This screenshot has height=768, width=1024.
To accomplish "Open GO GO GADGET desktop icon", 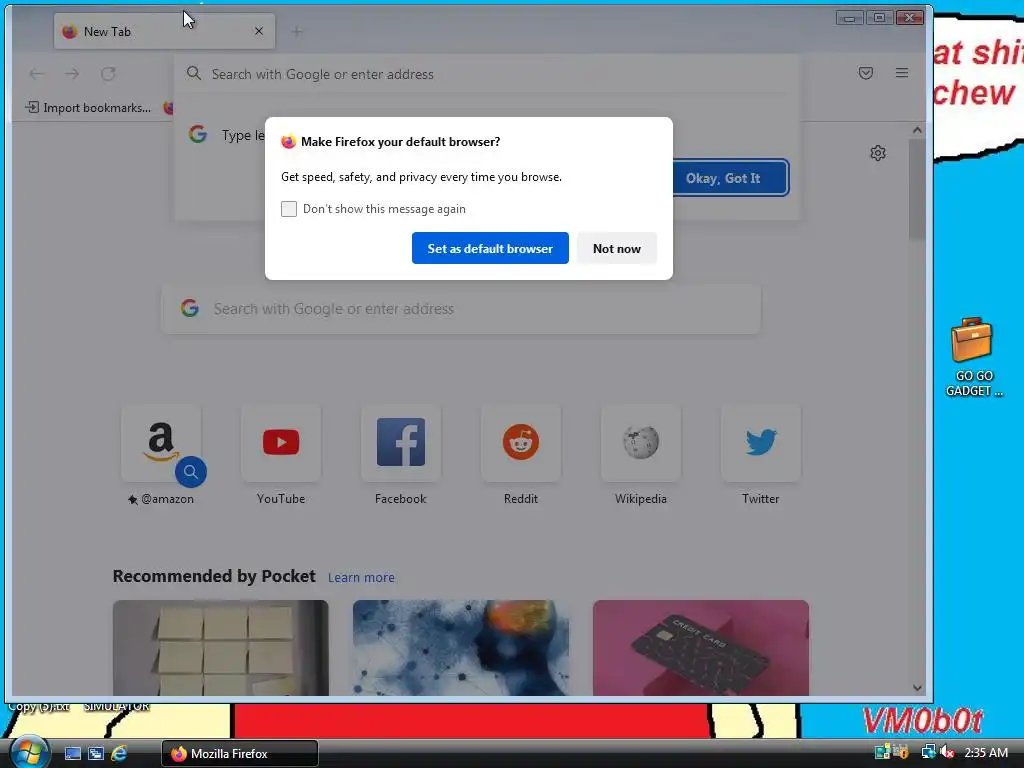I will [x=973, y=357].
